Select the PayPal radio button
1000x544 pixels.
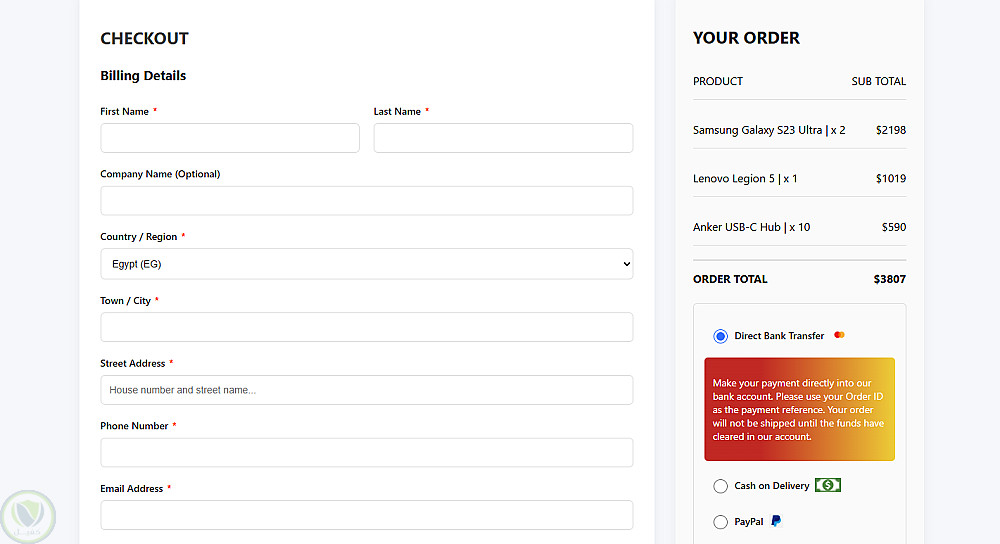720,522
